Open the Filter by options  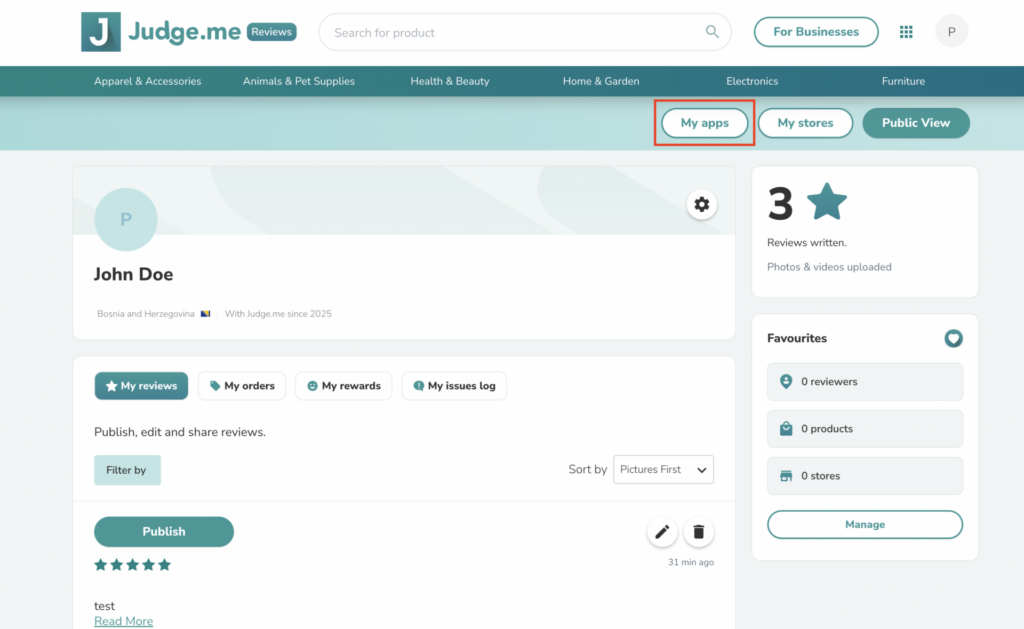[127, 470]
